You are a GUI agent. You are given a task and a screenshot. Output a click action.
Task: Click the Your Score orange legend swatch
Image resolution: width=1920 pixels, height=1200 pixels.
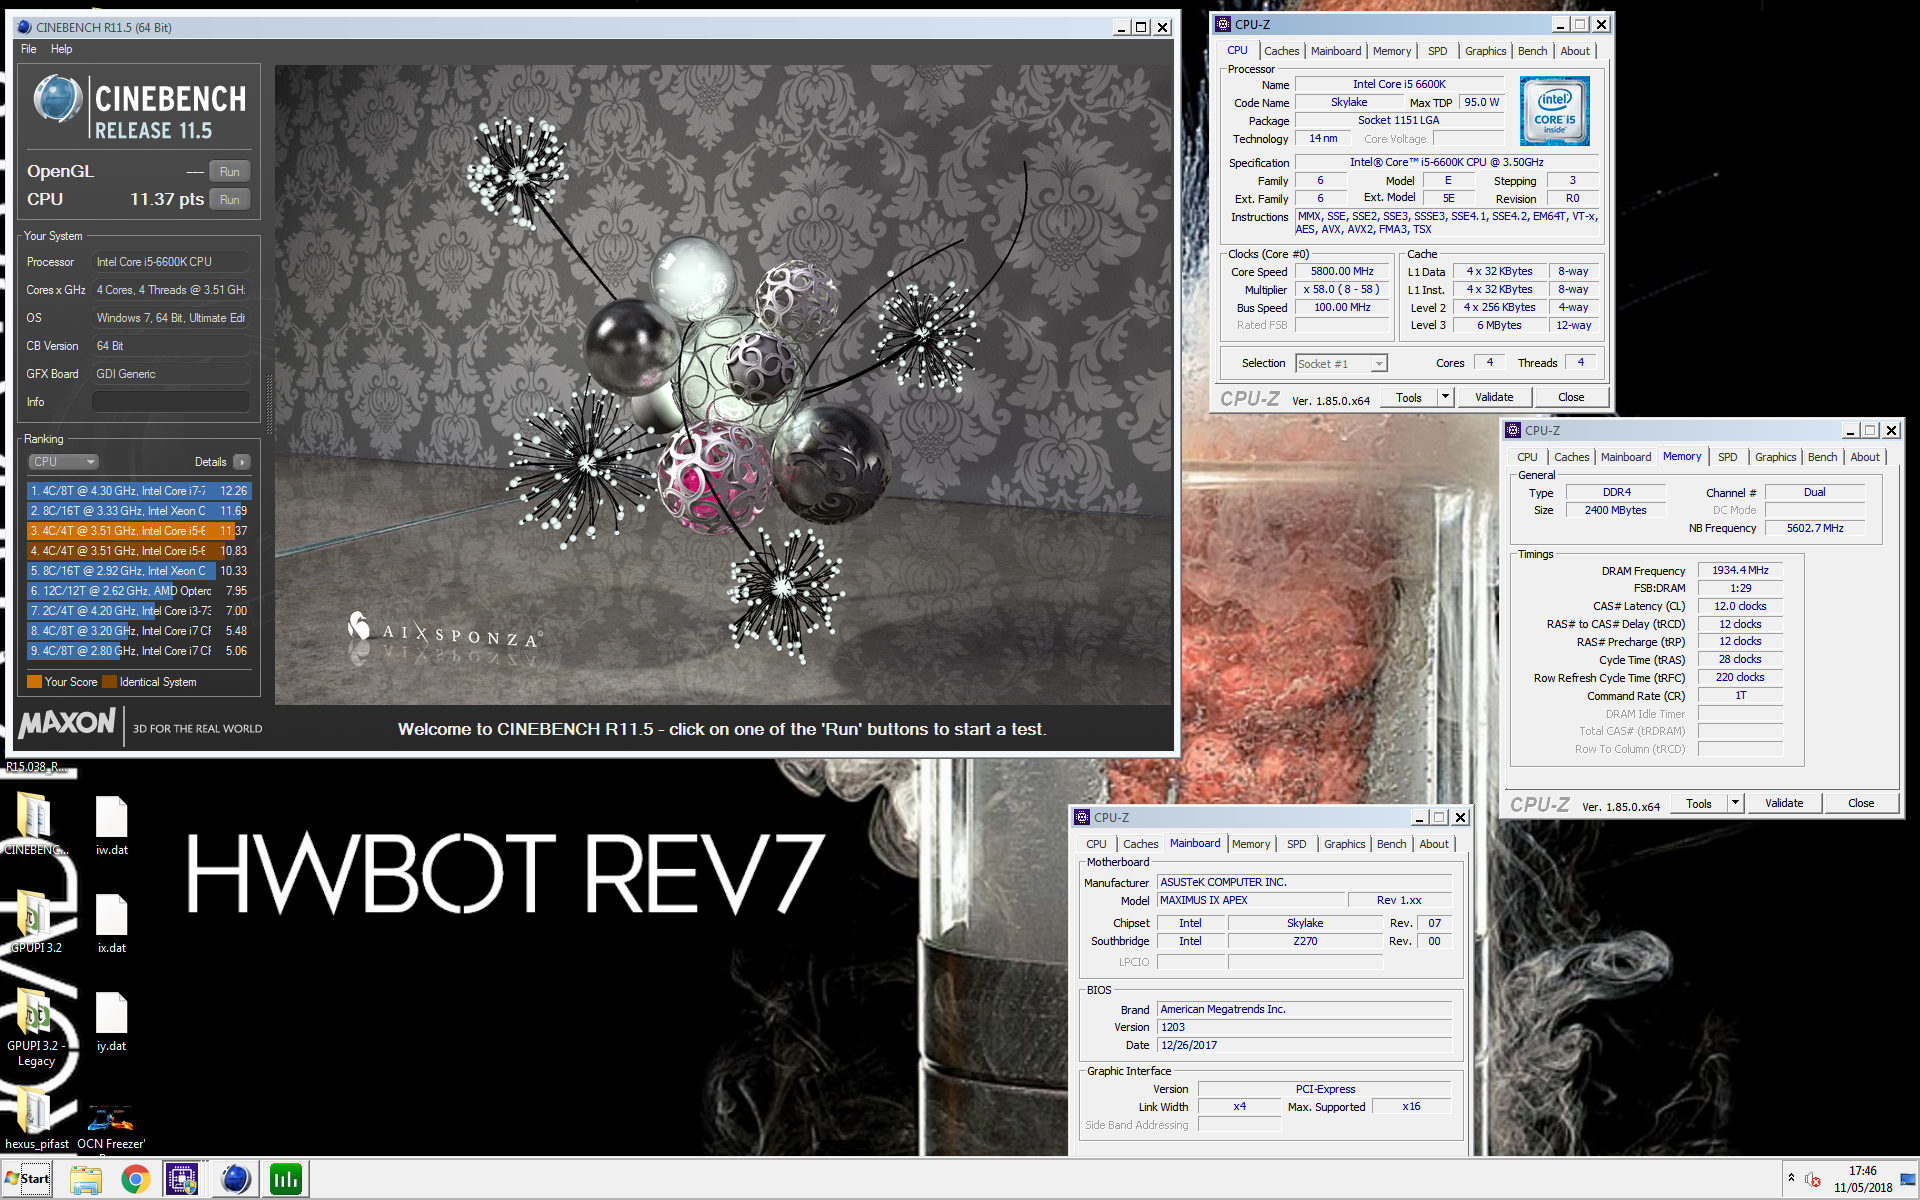pos(35,682)
